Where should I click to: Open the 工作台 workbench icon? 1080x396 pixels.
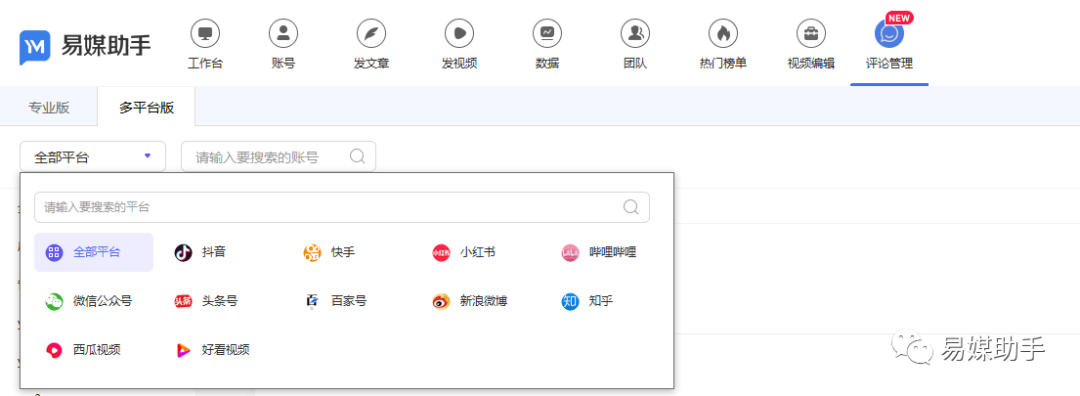click(205, 32)
